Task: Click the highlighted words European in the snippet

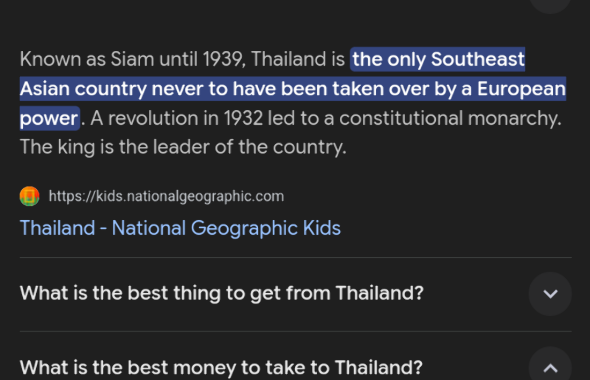Action: pyautogui.click(x=521, y=89)
